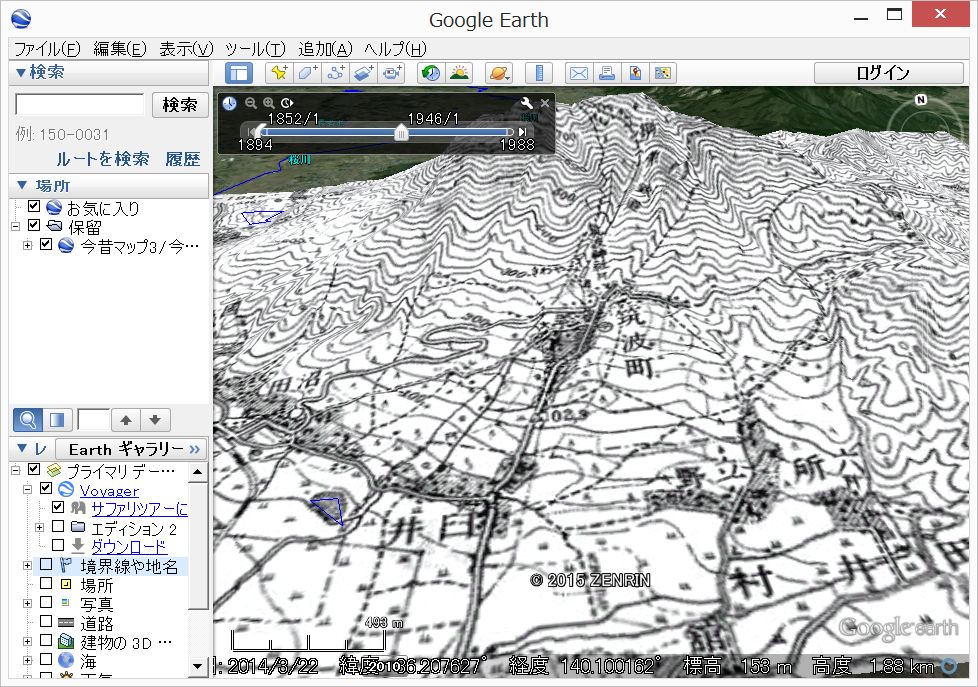Add an image overlay from toolbar

(x=363, y=74)
